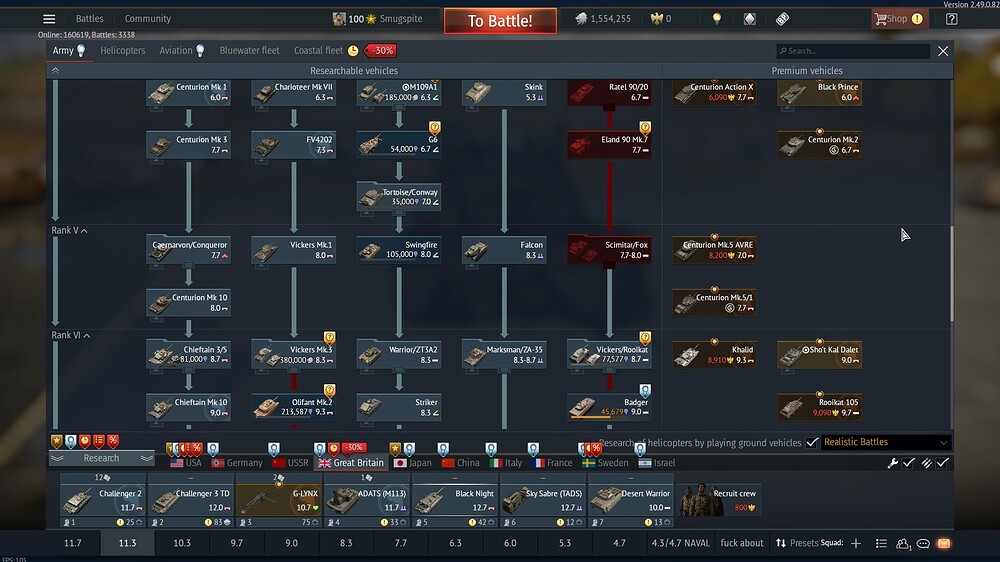Switch to the Helicopters tab
Screen dimensions: 1000x562
[x=122, y=50]
